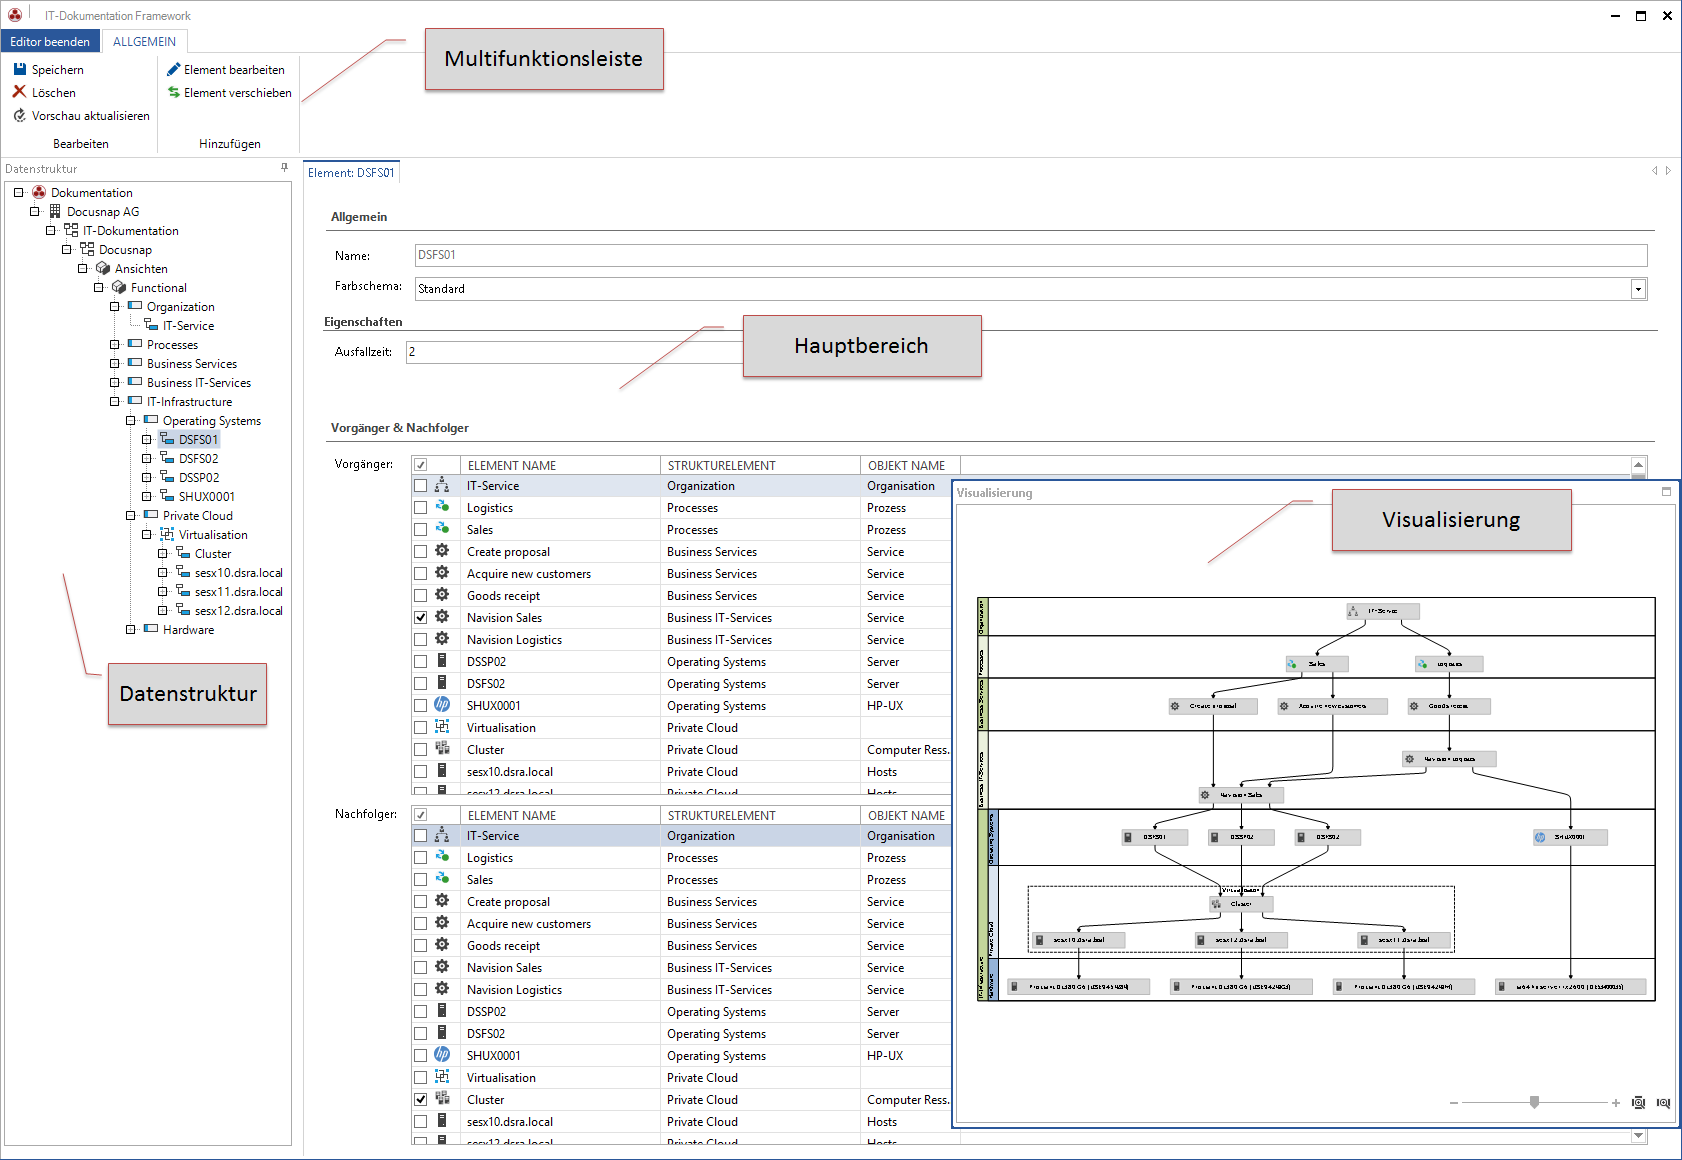Click zoom-out minus icon in Visualisierung

1453,1103
